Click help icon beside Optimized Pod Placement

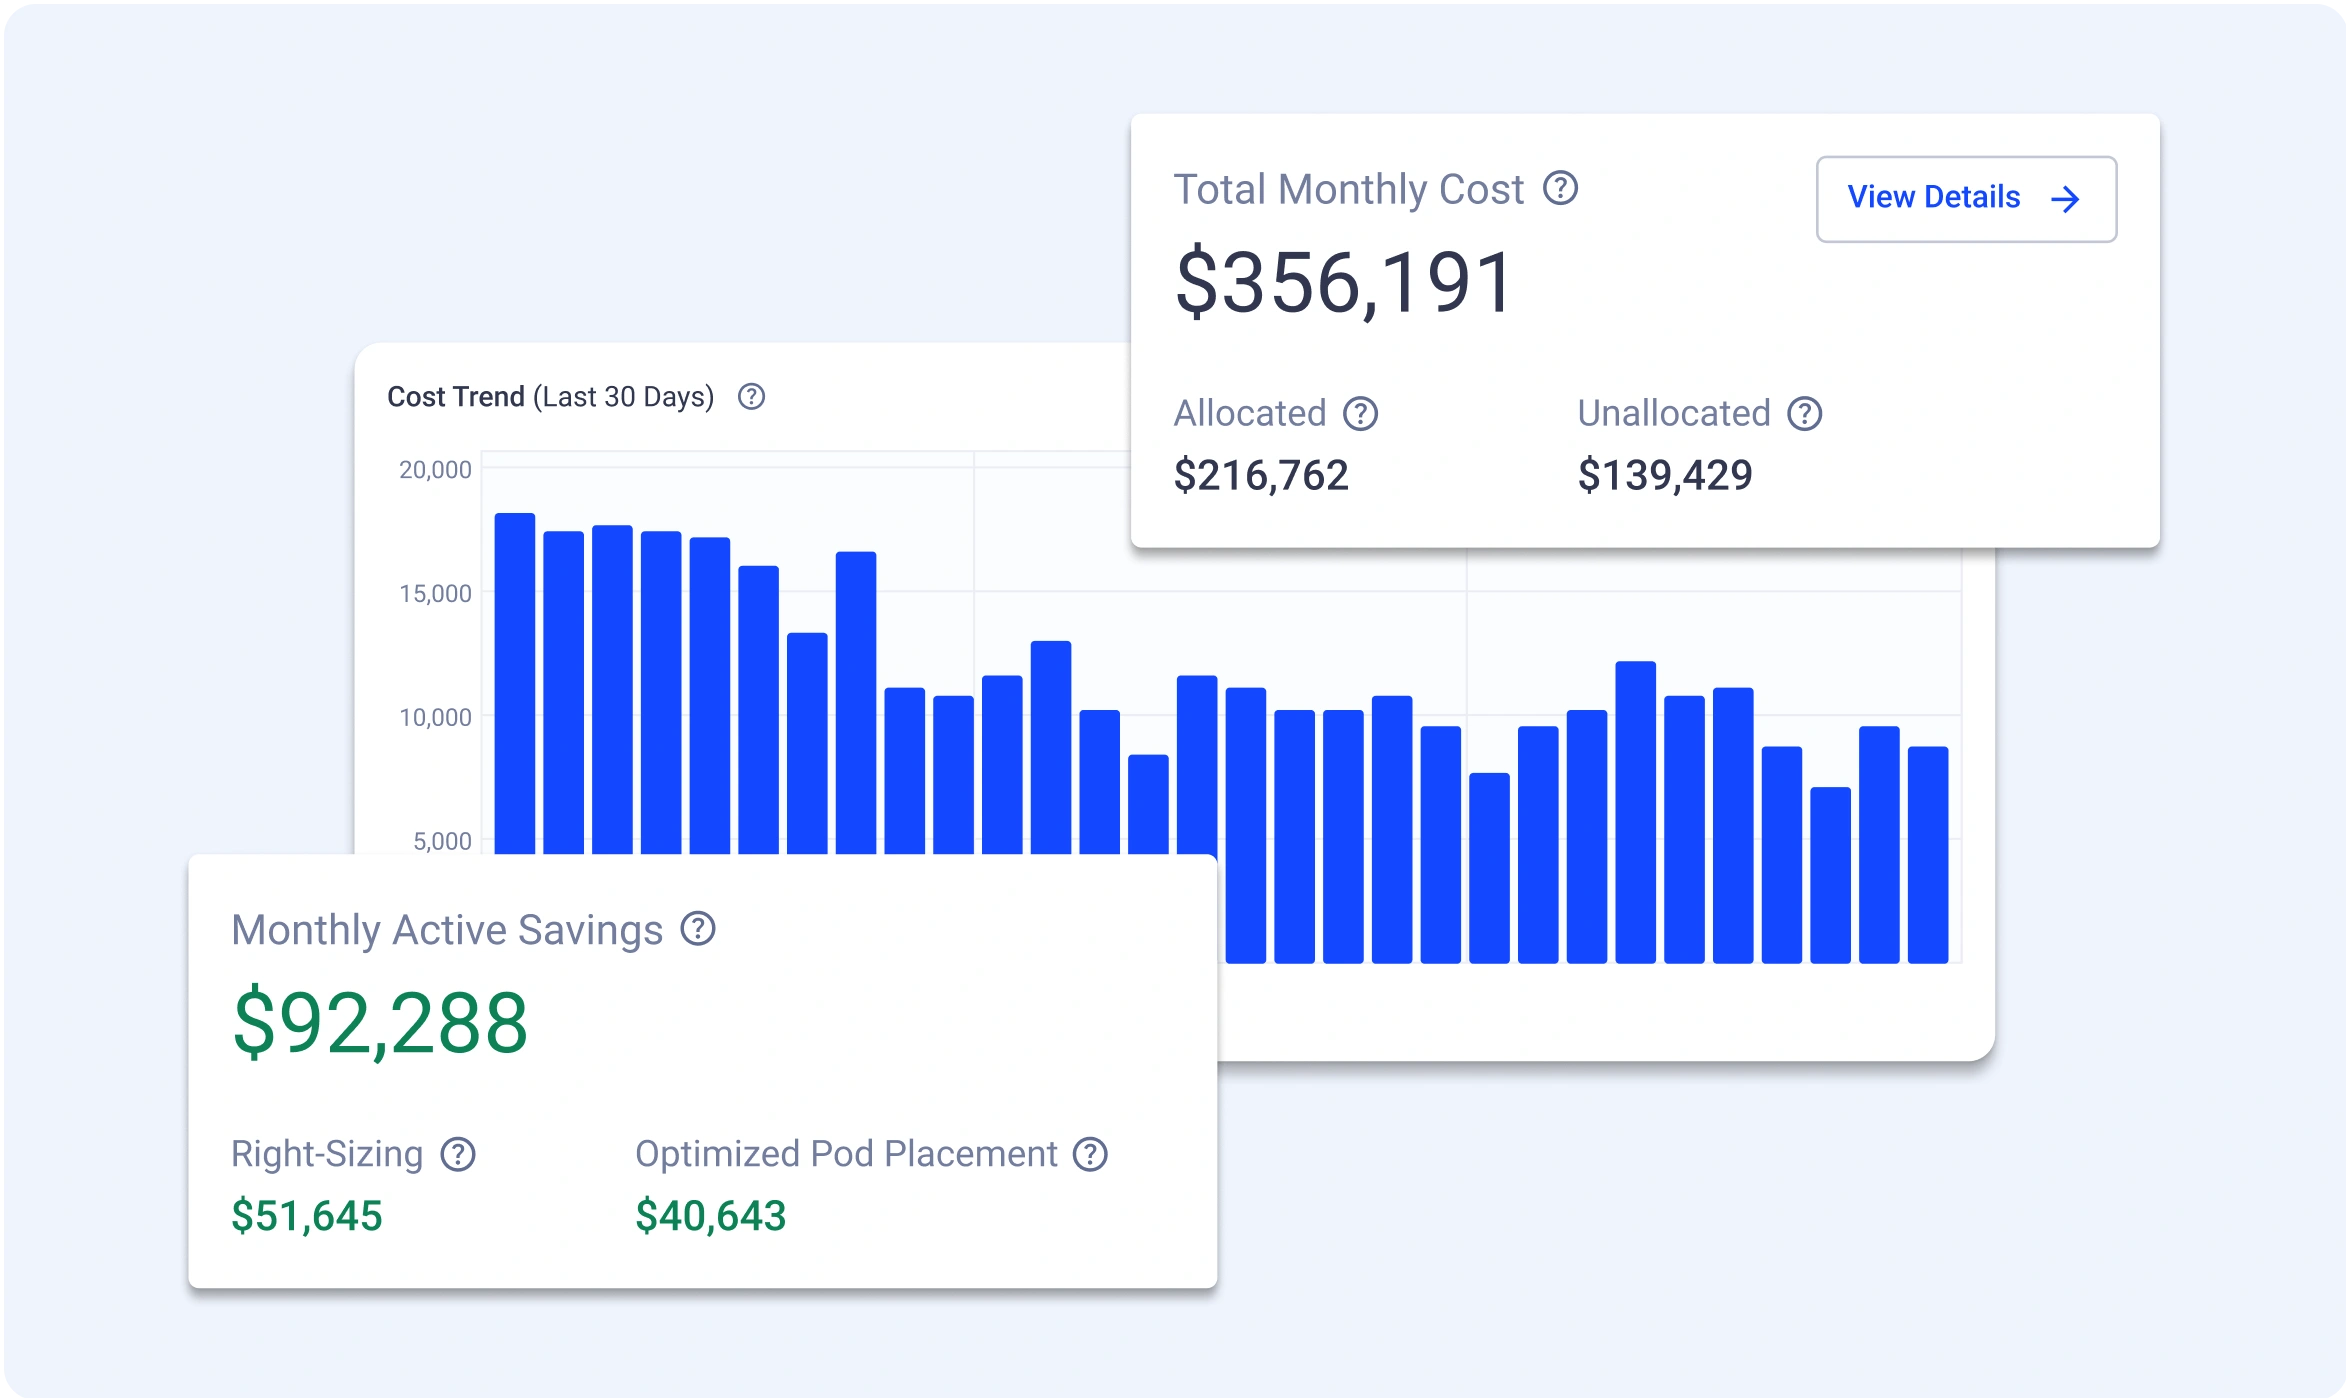(1090, 1154)
